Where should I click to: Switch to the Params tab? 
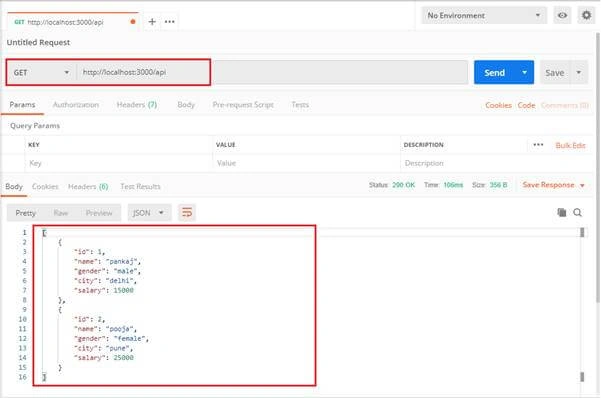[x=22, y=105]
